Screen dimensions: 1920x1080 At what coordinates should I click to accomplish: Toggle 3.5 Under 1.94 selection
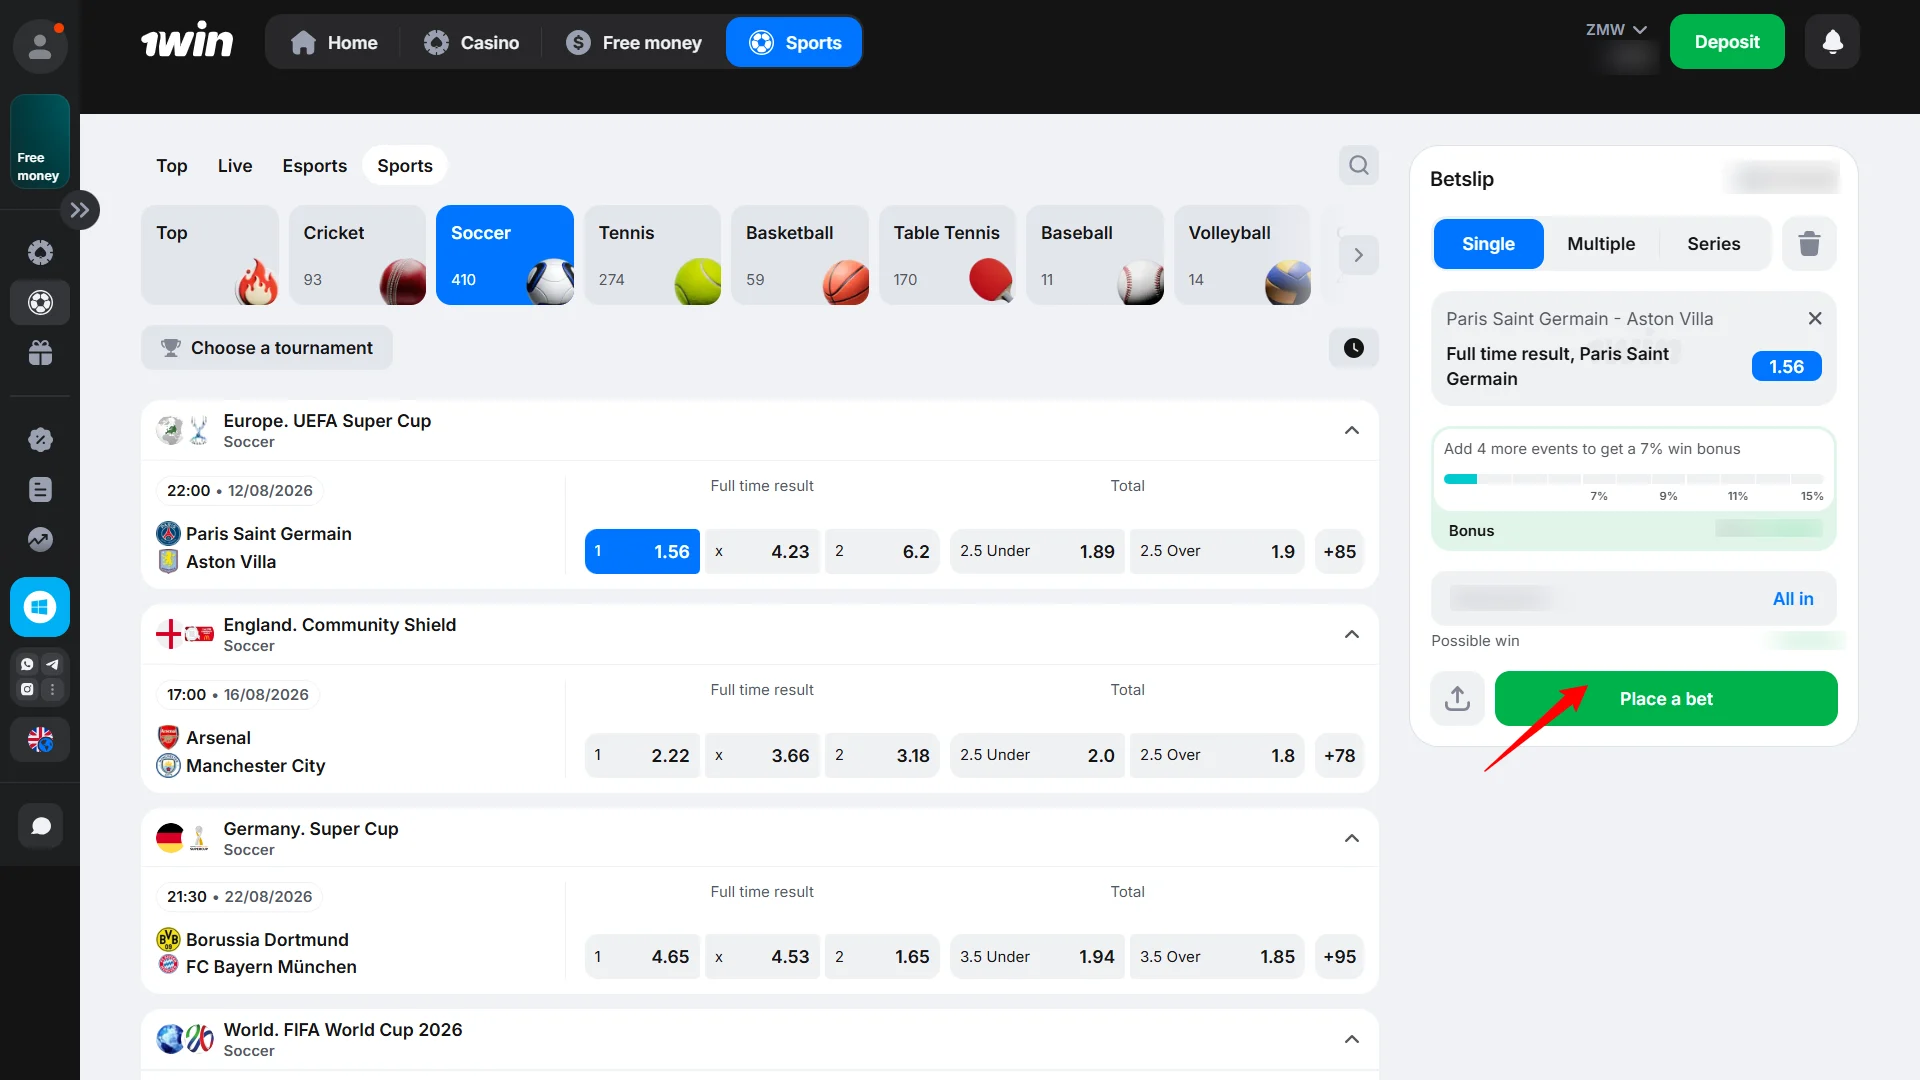(x=1037, y=956)
